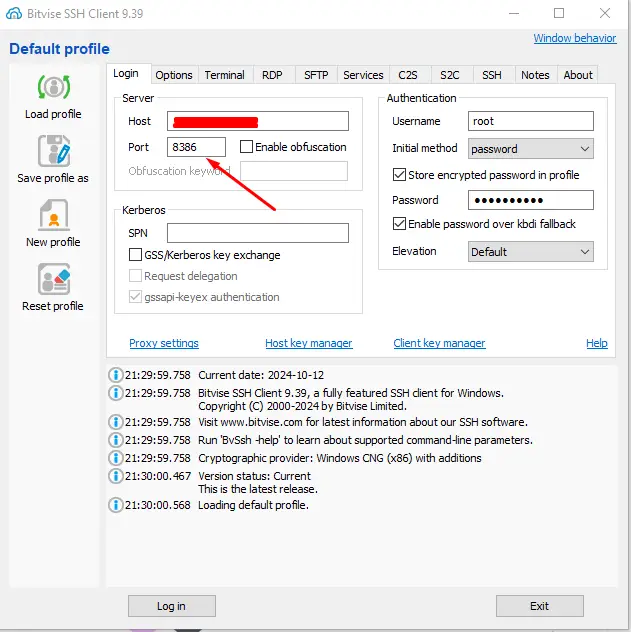Click info icon beside Run 'BvSsh -help' entry

pyautogui.click(x=116, y=440)
